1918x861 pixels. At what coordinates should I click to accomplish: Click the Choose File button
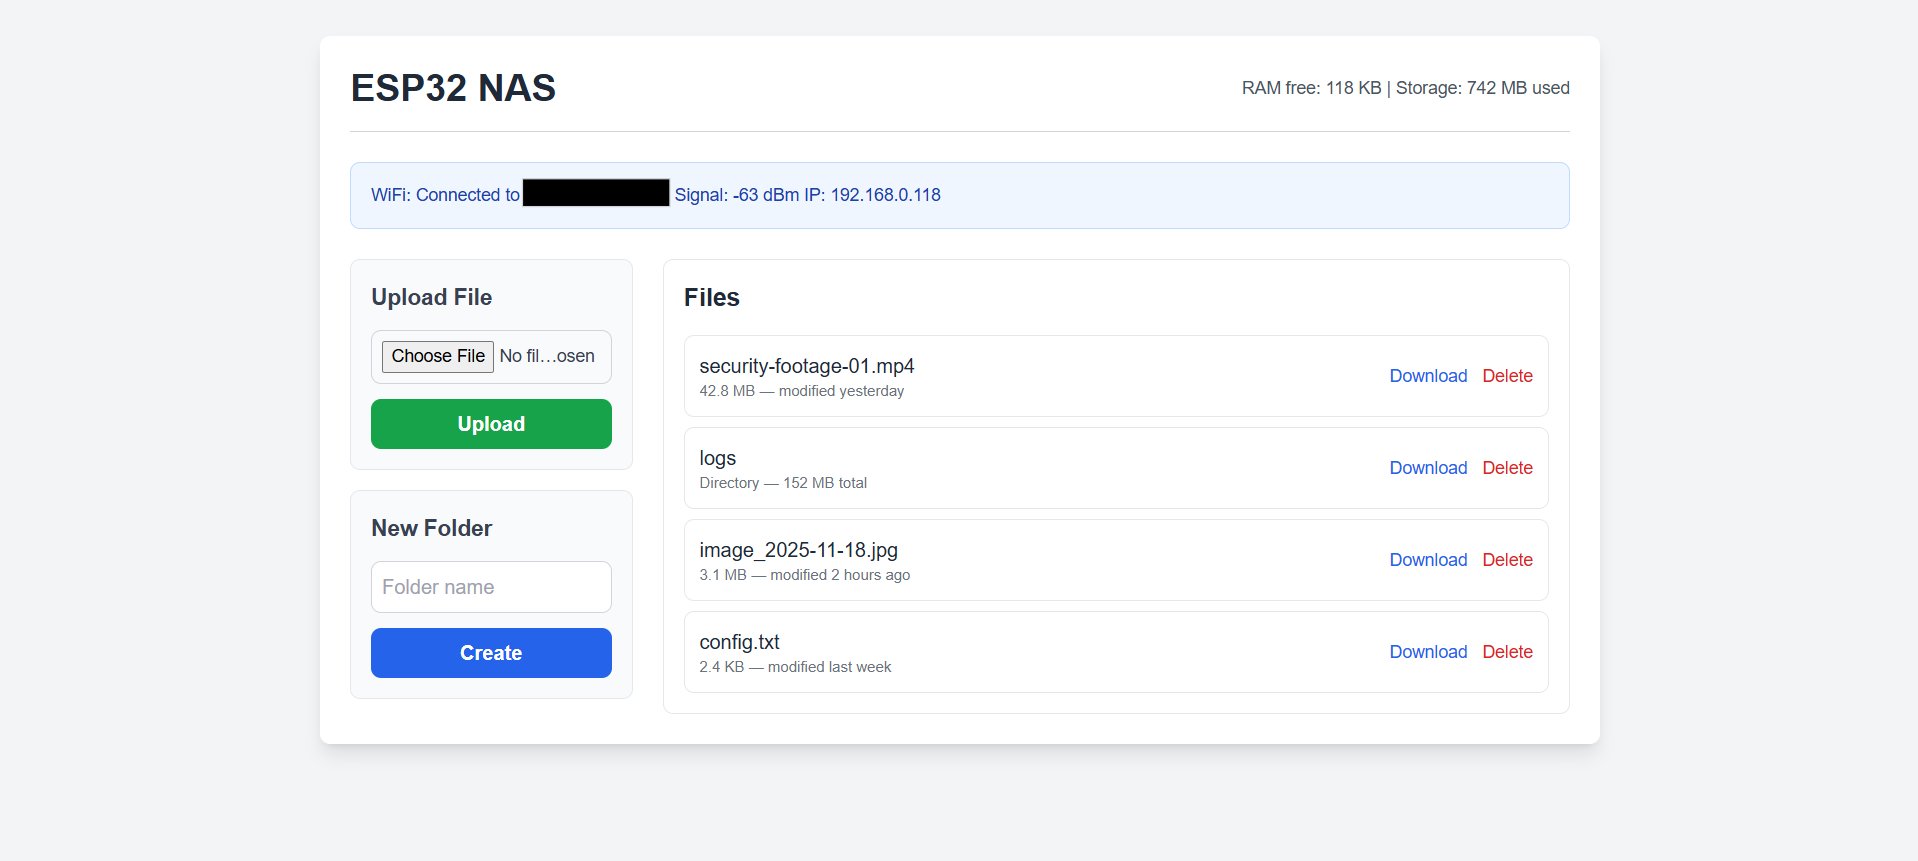(437, 356)
